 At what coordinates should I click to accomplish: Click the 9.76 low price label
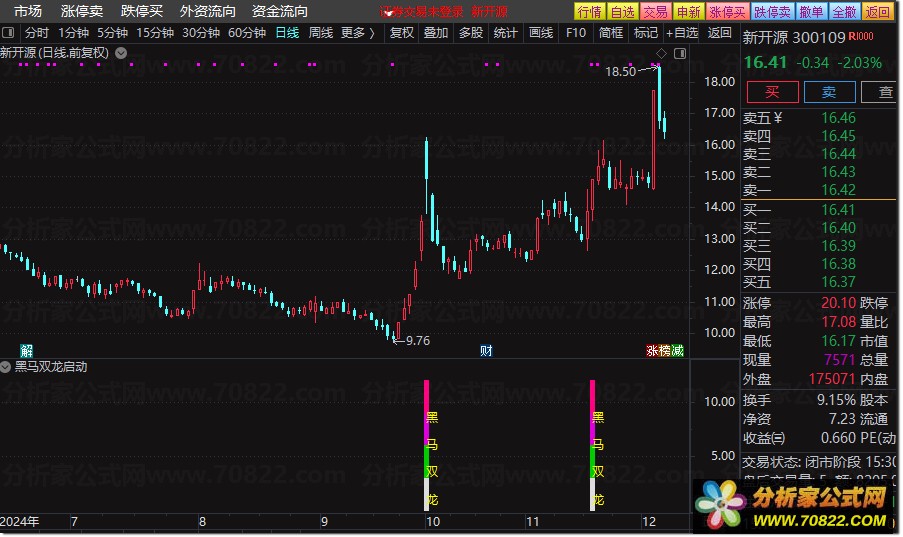(418, 341)
